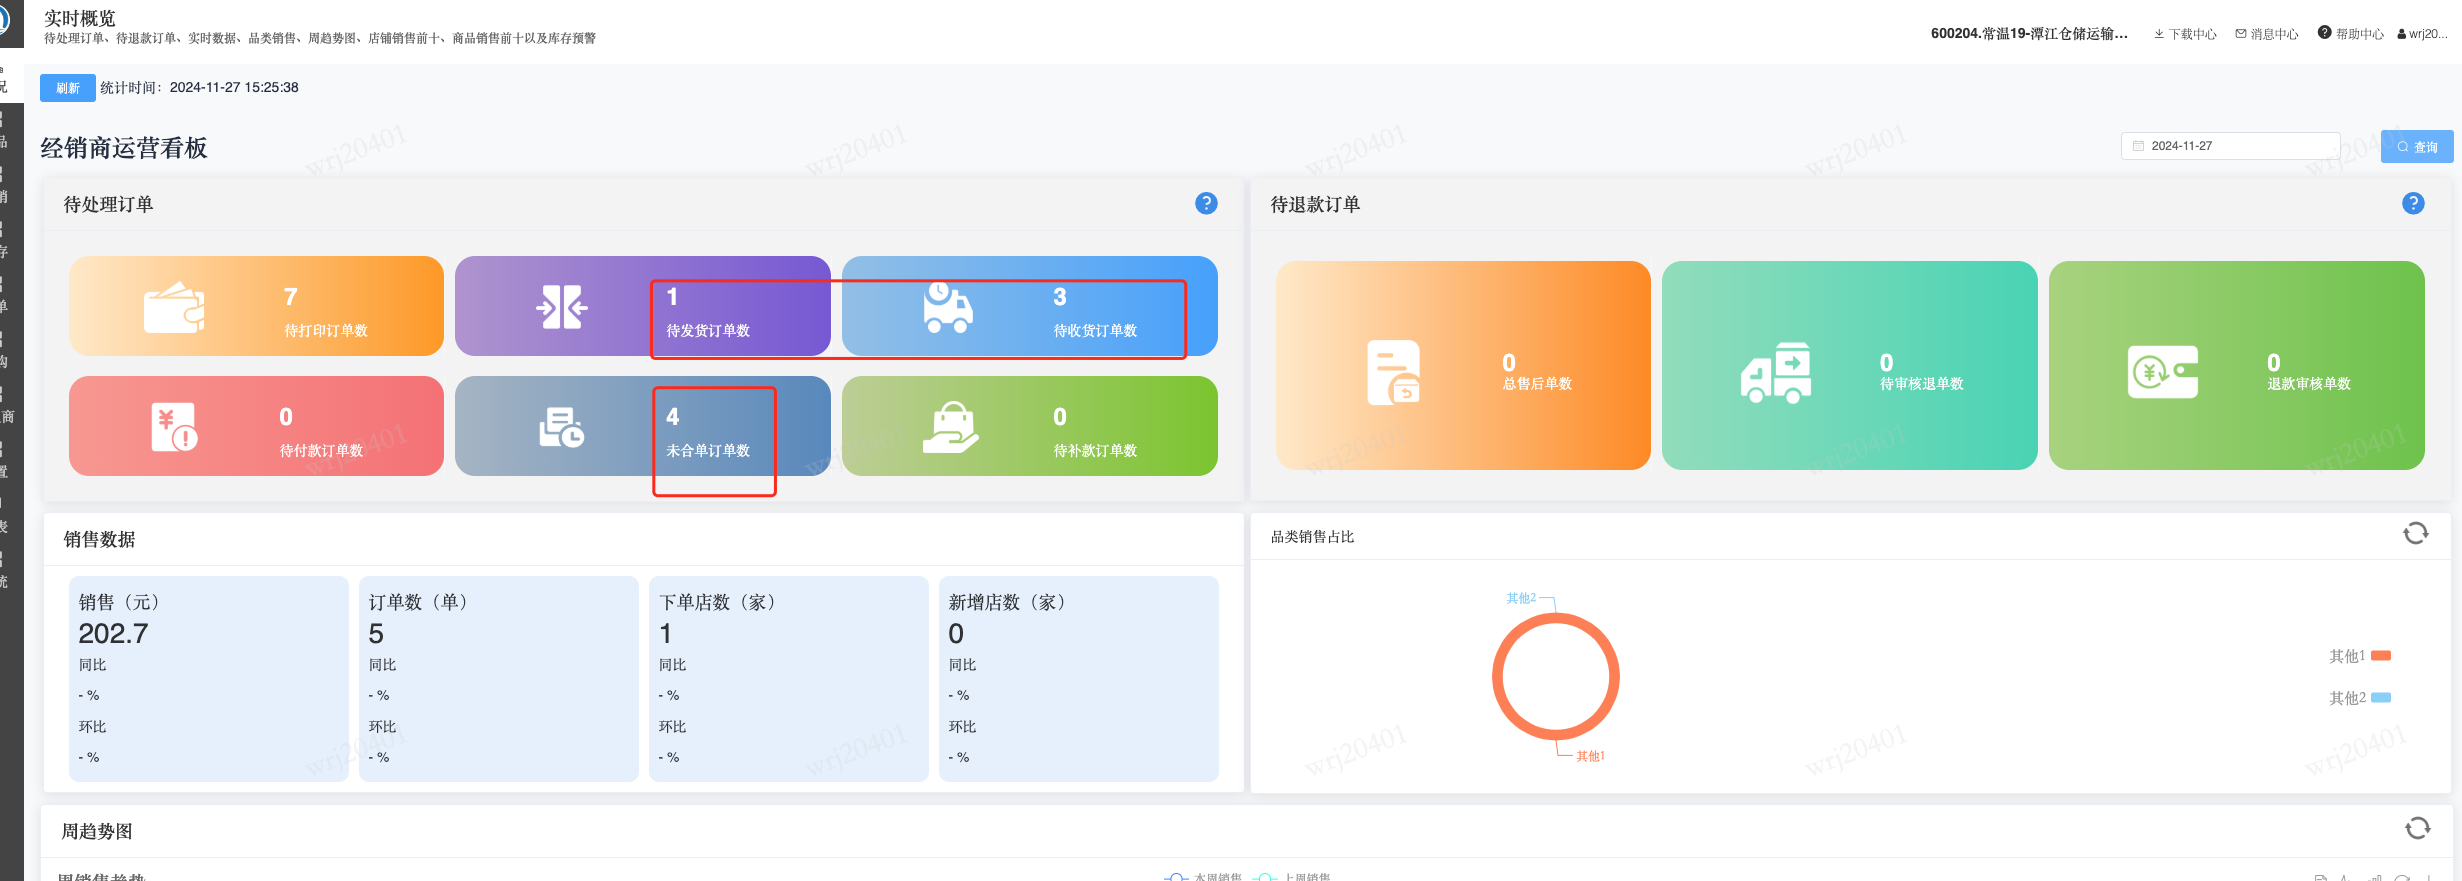Click the document clock icon on 未合单订单数 card
Image resolution: width=2462 pixels, height=881 pixels.
[x=561, y=427]
